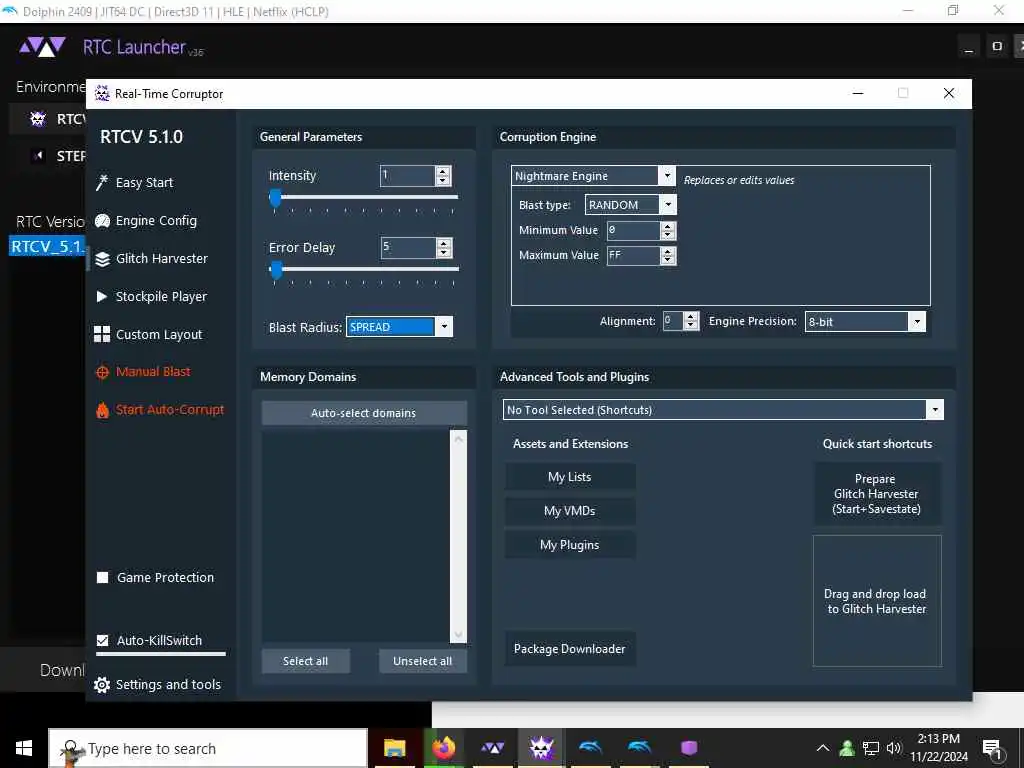Open purple cube taskbar app
Viewport: 1024px width, 768px height.
(688, 748)
